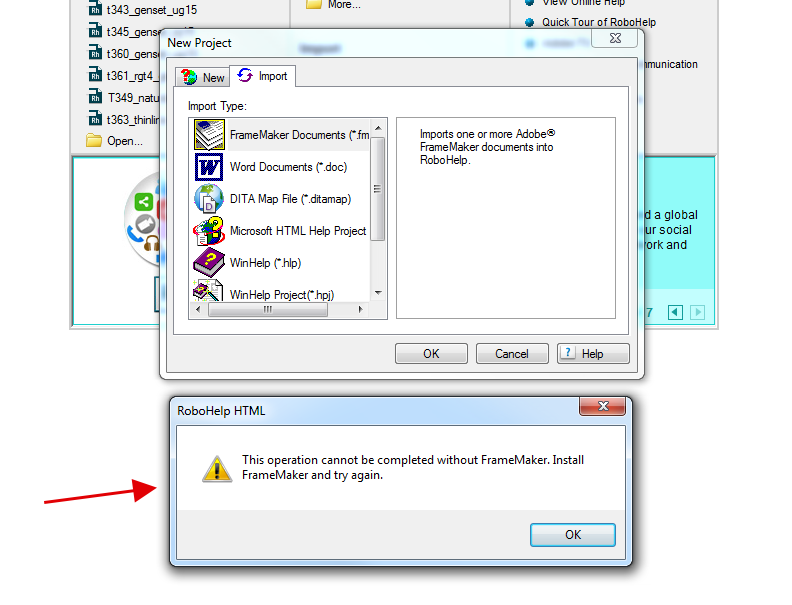Select the FrameMaker Documents import icon
The image size is (792, 605).
pos(209,135)
